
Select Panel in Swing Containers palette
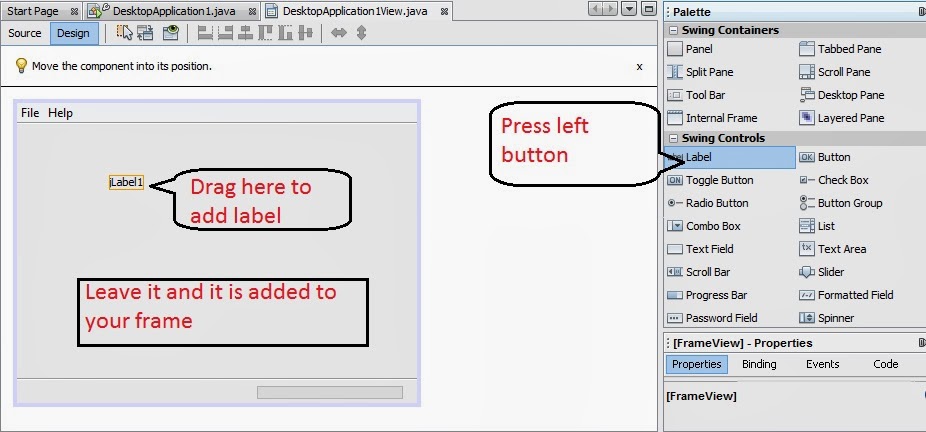tap(690, 49)
